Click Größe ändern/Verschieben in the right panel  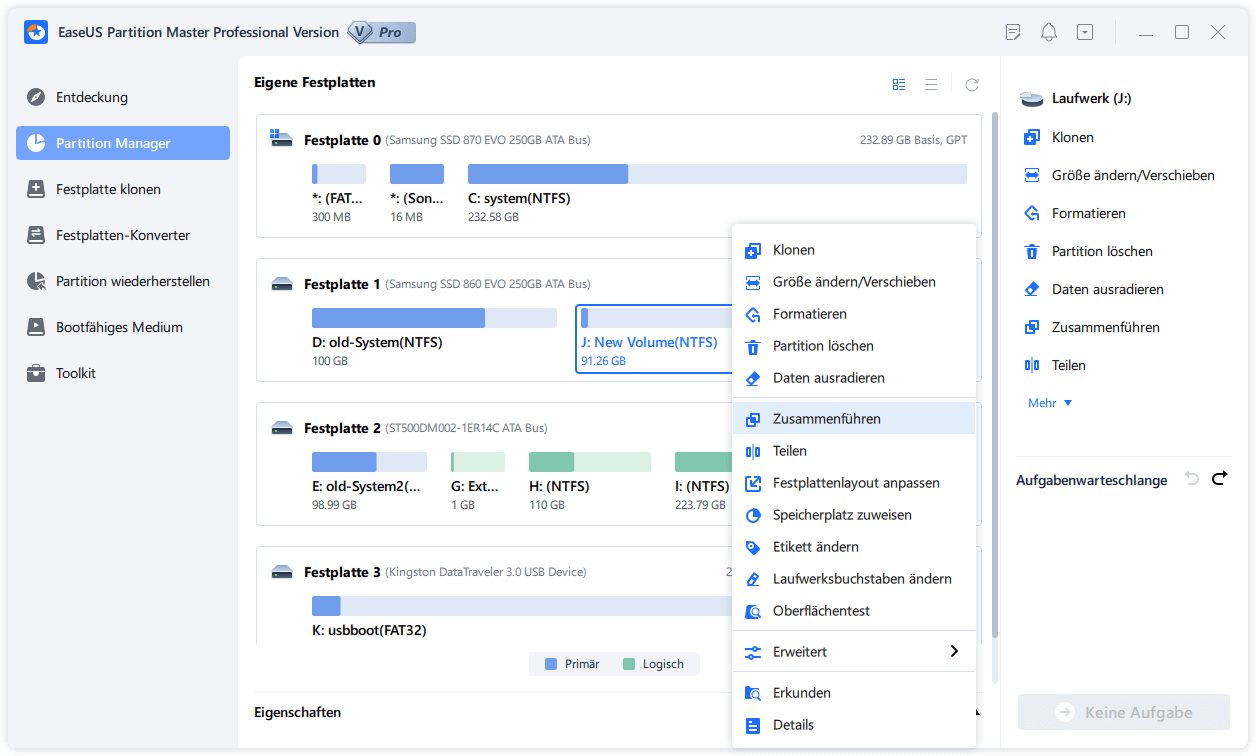1119,175
